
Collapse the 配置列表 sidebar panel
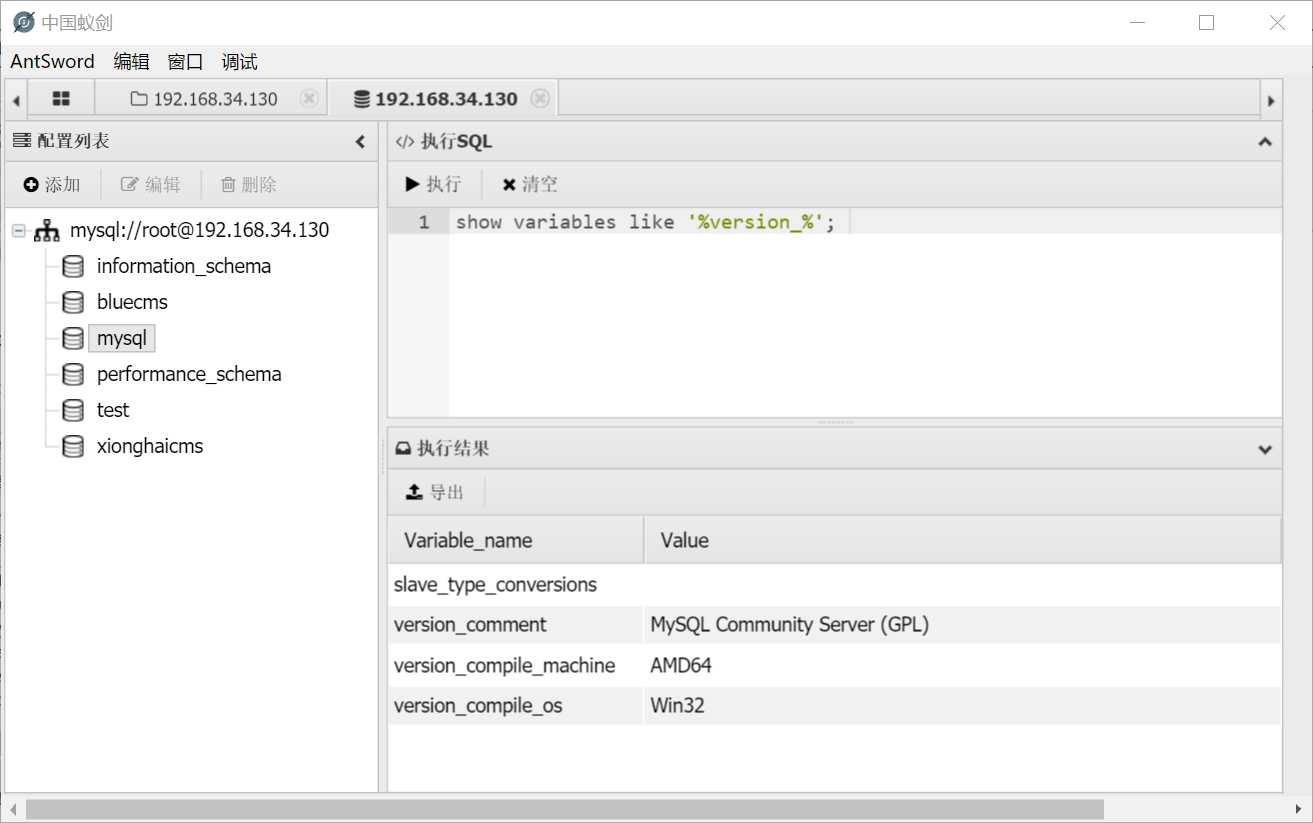click(361, 142)
